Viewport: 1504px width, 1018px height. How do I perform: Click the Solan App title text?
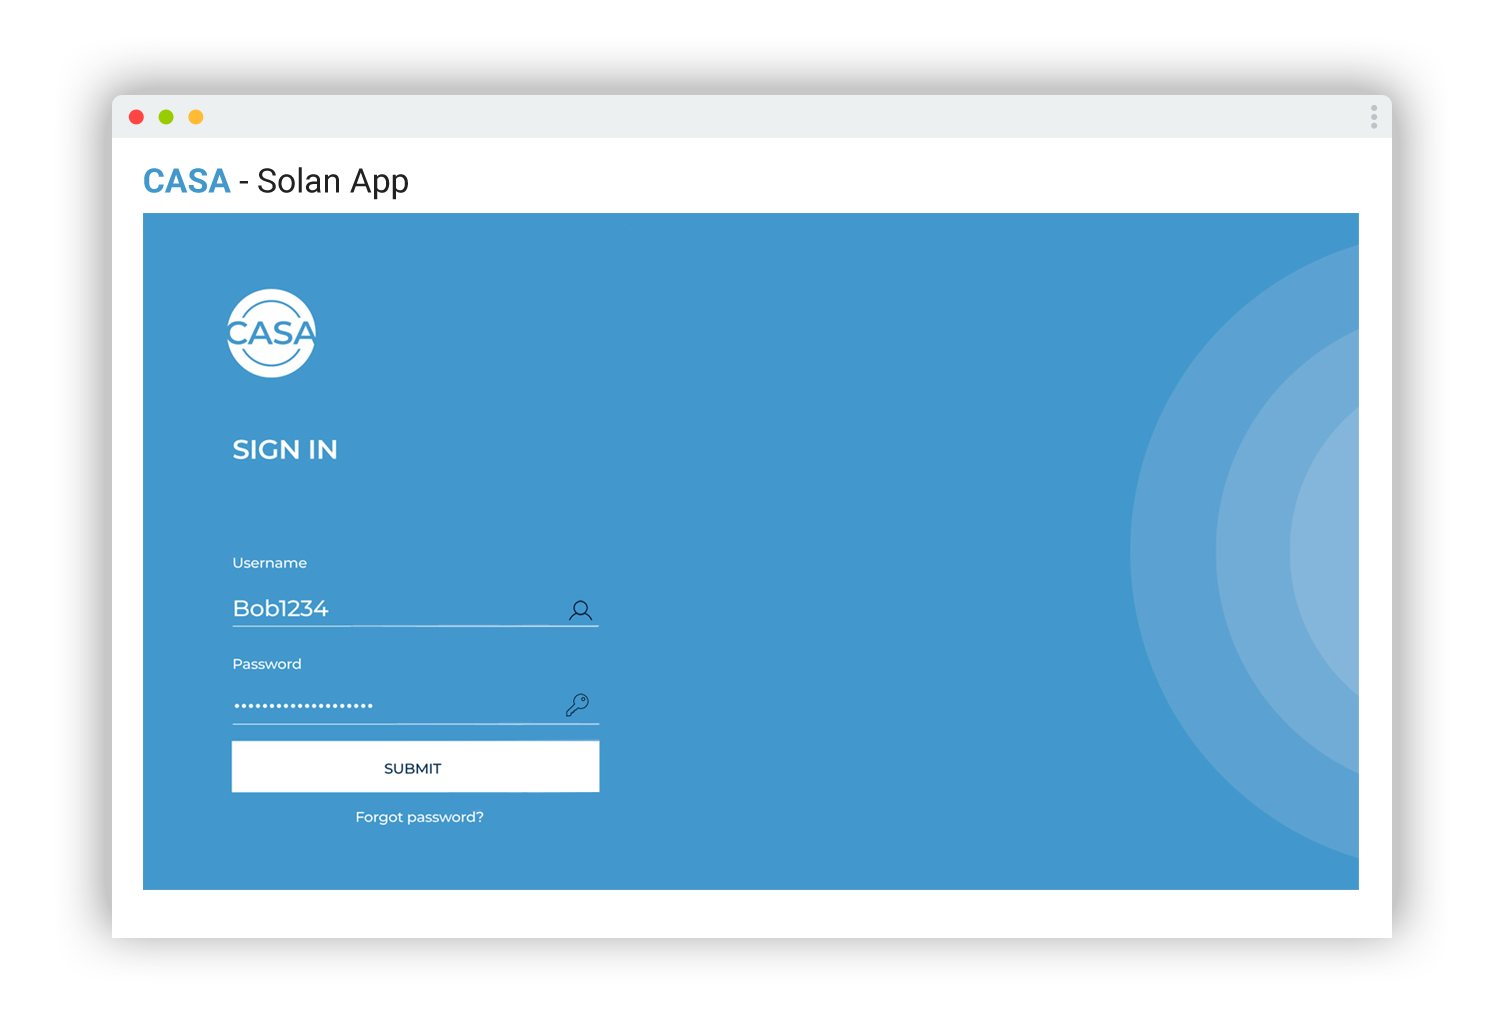(x=332, y=181)
